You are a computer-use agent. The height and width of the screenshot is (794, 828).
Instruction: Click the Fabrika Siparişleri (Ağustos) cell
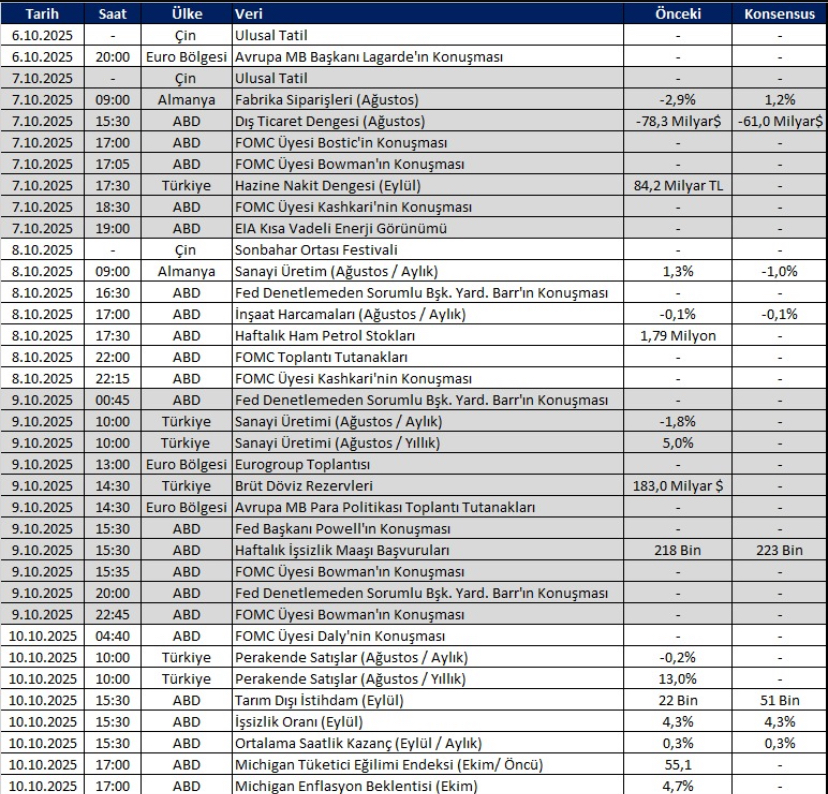pyautogui.click(x=326, y=101)
